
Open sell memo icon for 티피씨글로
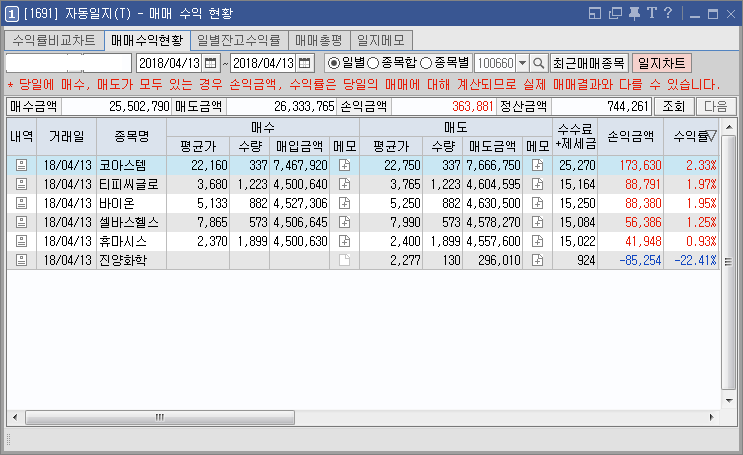[x=537, y=184]
